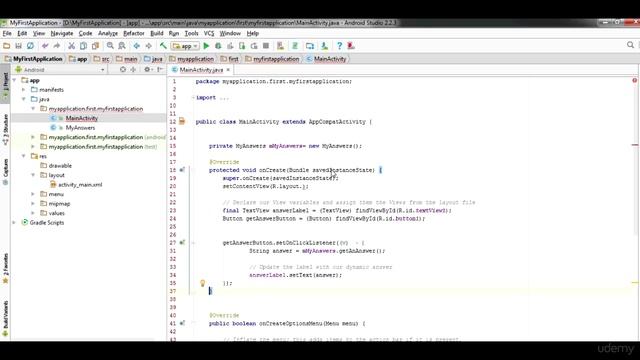Open the File menu
The image size is (640, 360).
(x=7, y=33)
